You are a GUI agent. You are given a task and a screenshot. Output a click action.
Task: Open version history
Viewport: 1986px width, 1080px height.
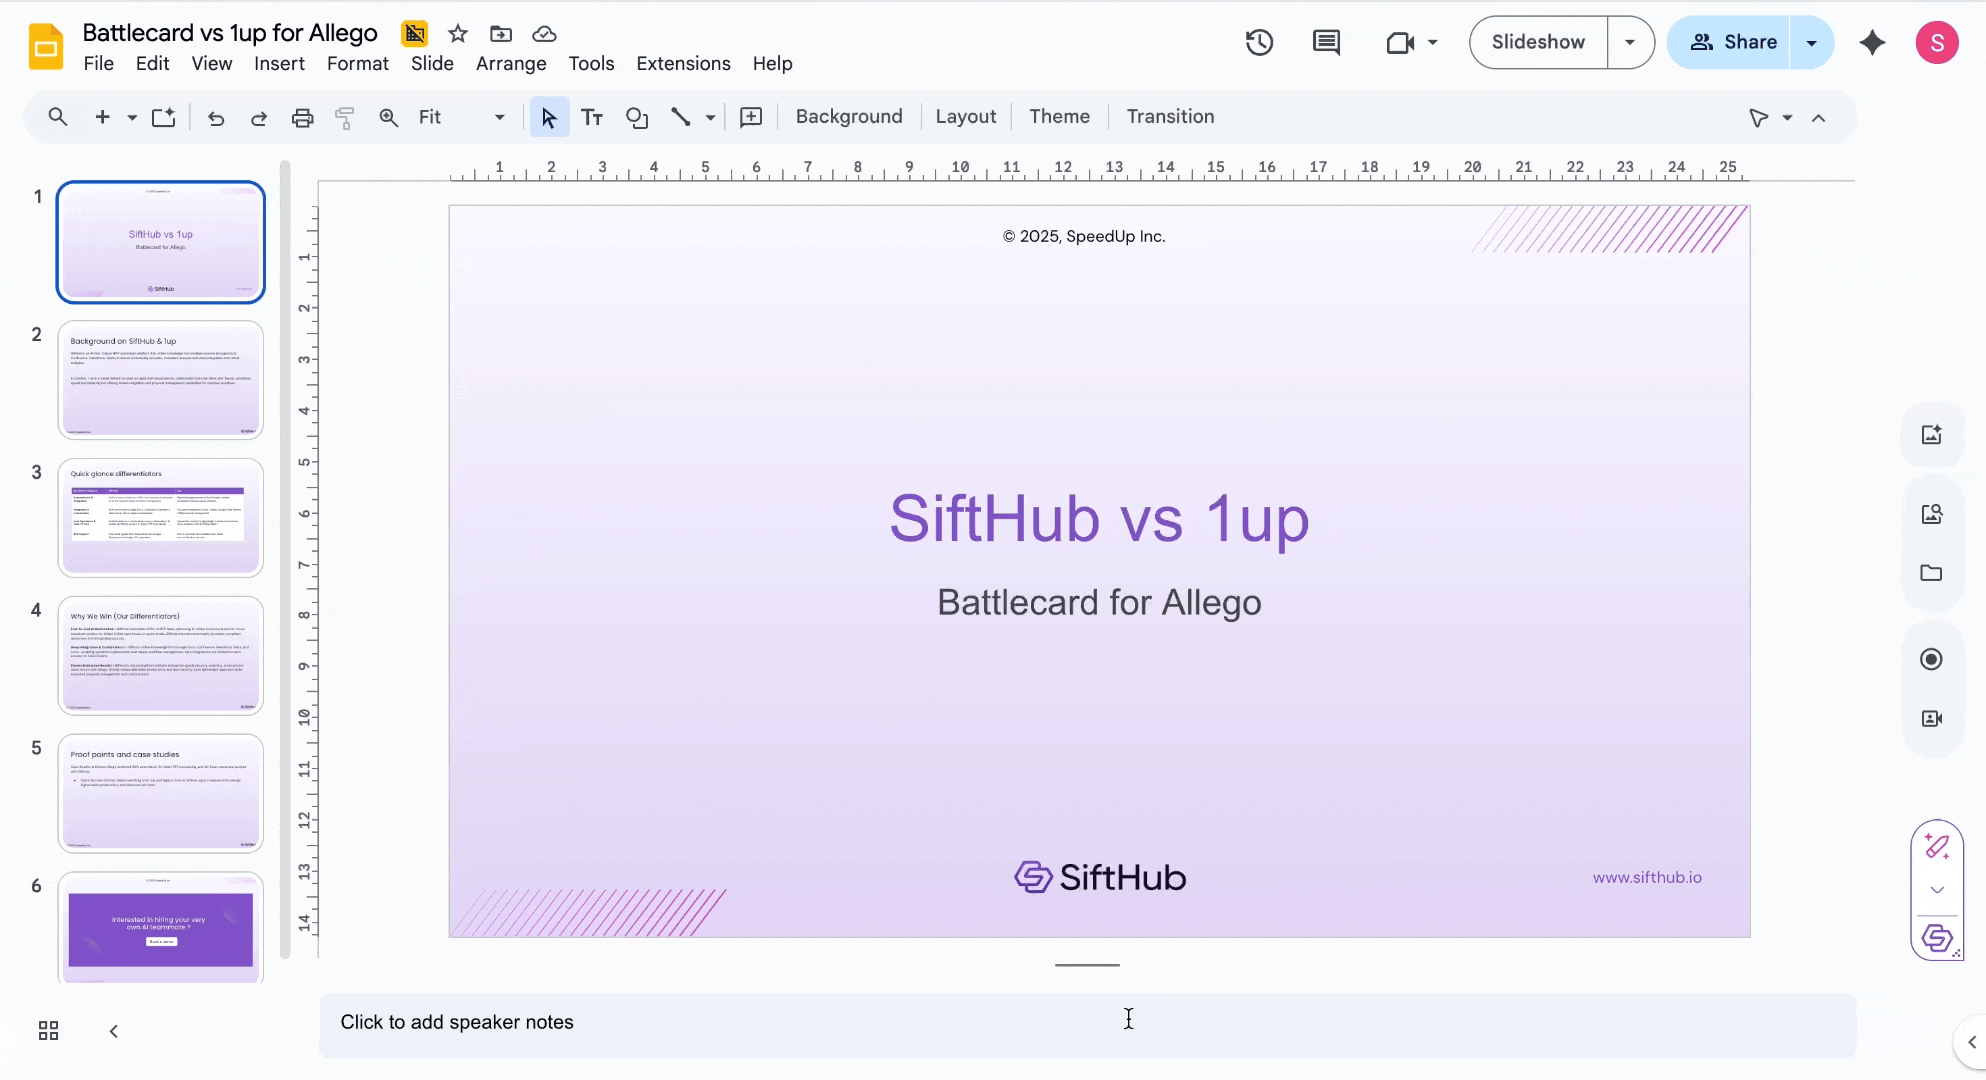(1258, 42)
